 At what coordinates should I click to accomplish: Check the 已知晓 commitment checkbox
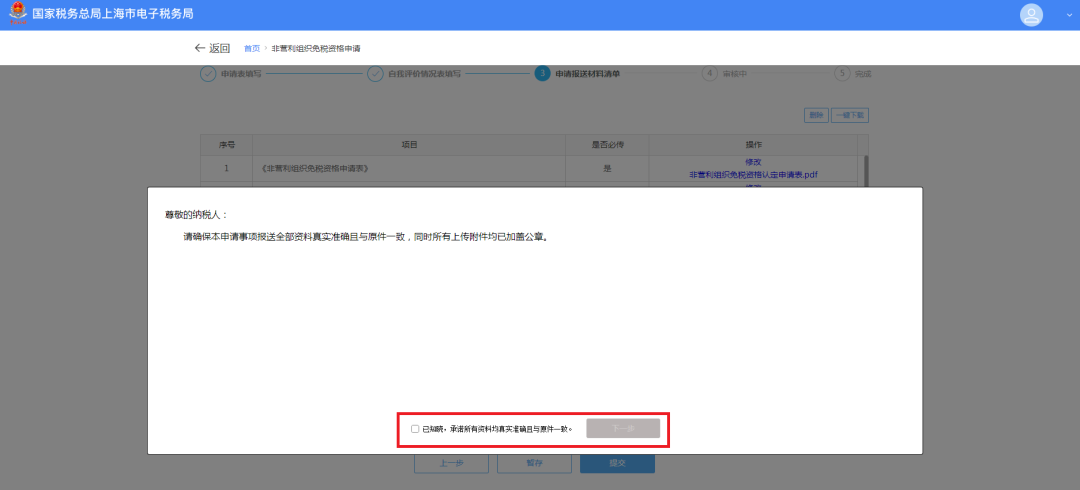[415, 429]
